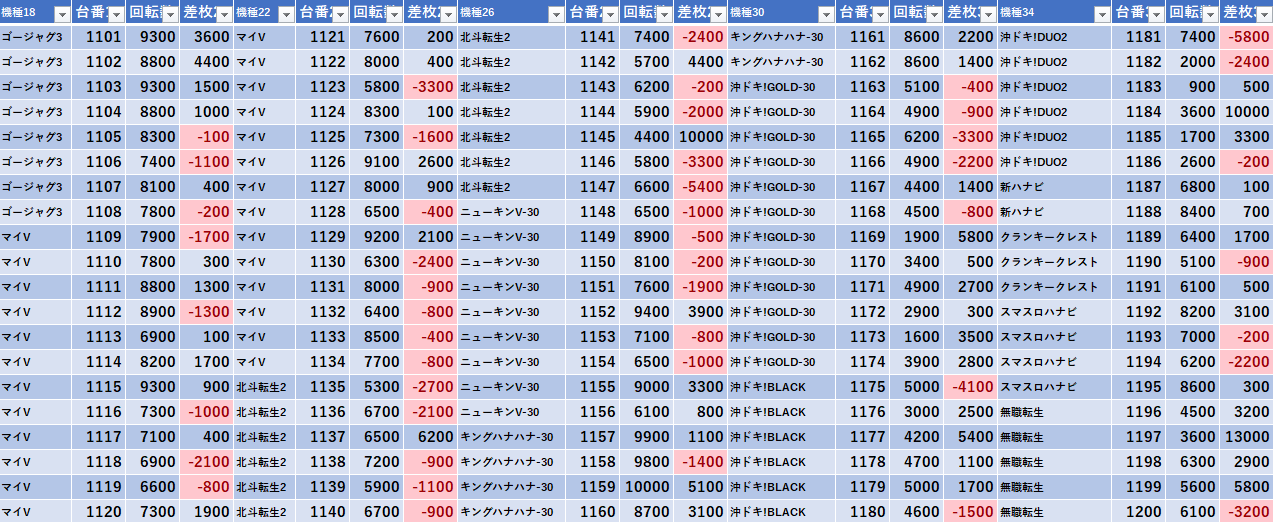Click 差枚 value 10000 in row 1184
Viewport: 1274px width, 522px height.
click(1246, 112)
